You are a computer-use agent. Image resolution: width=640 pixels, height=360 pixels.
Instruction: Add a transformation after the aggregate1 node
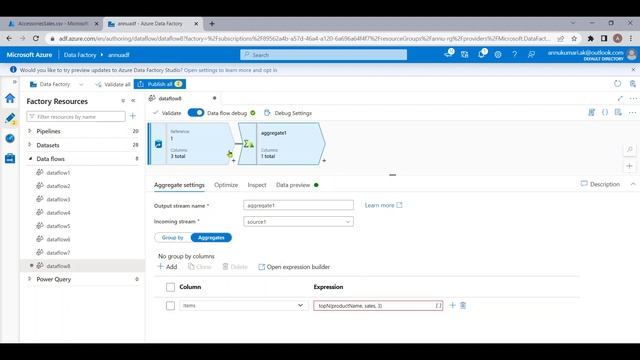pos(324,161)
